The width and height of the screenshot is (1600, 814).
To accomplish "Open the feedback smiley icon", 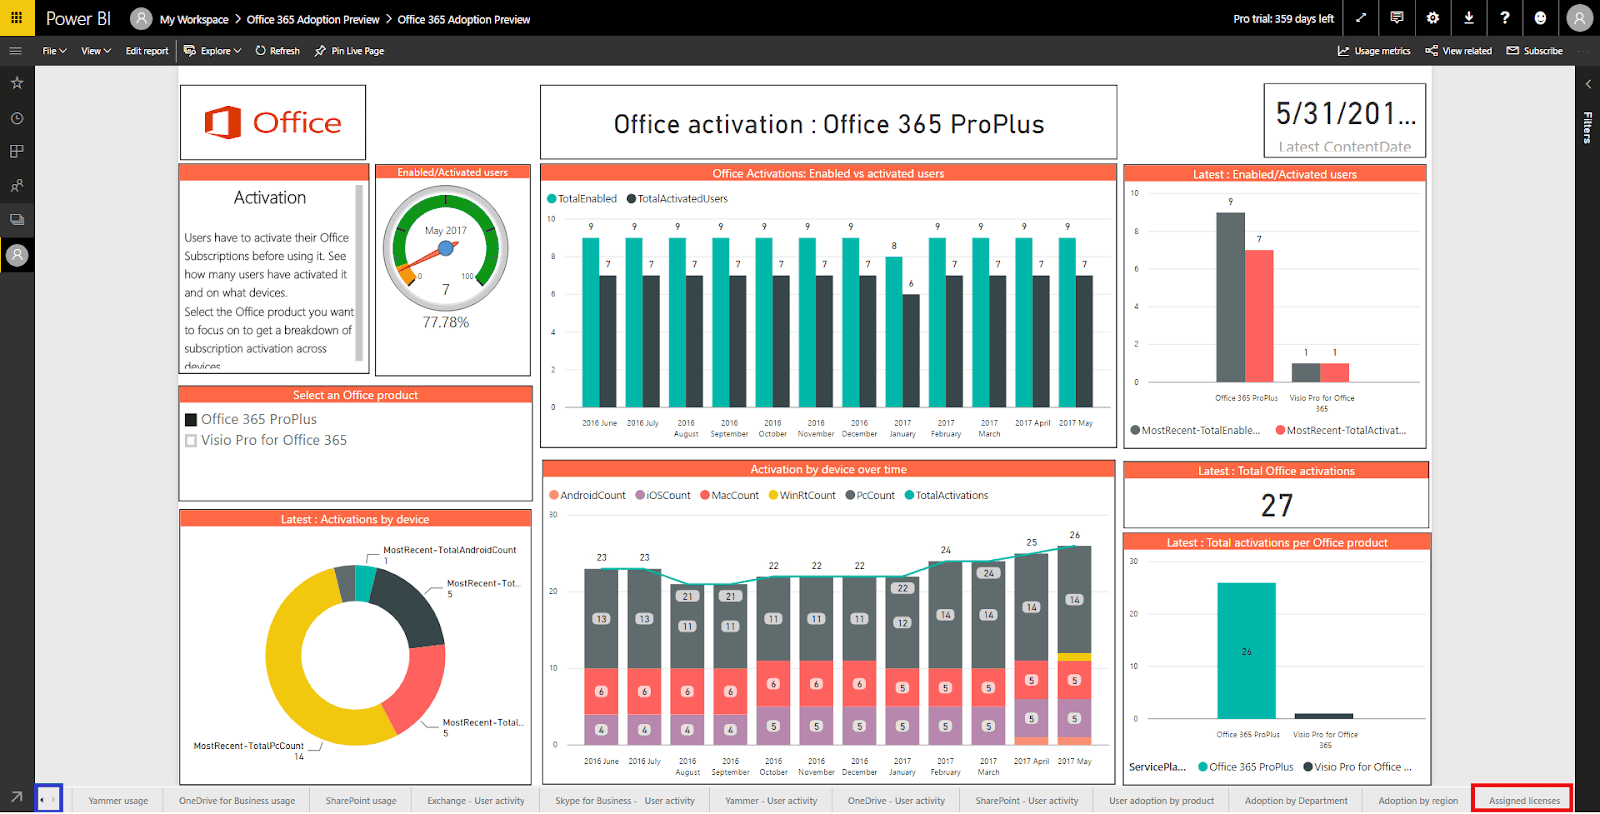I will click(x=1541, y=18).
